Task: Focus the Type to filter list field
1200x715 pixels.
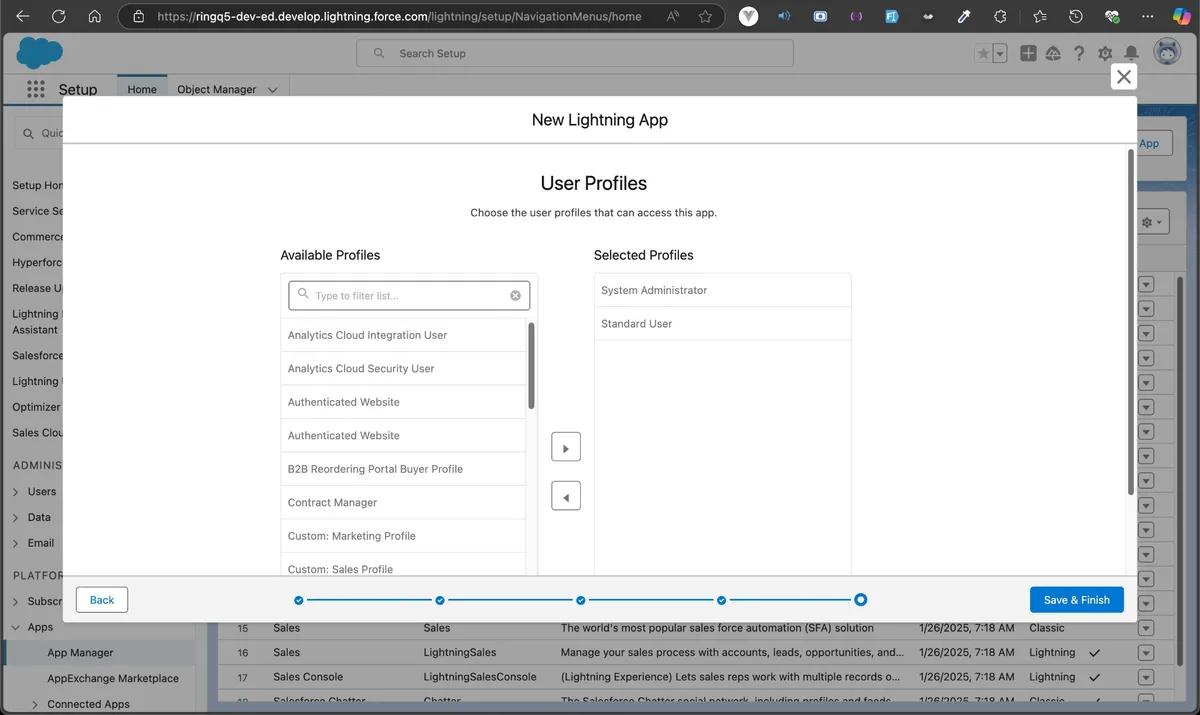Action: click(x=409, y=296)
